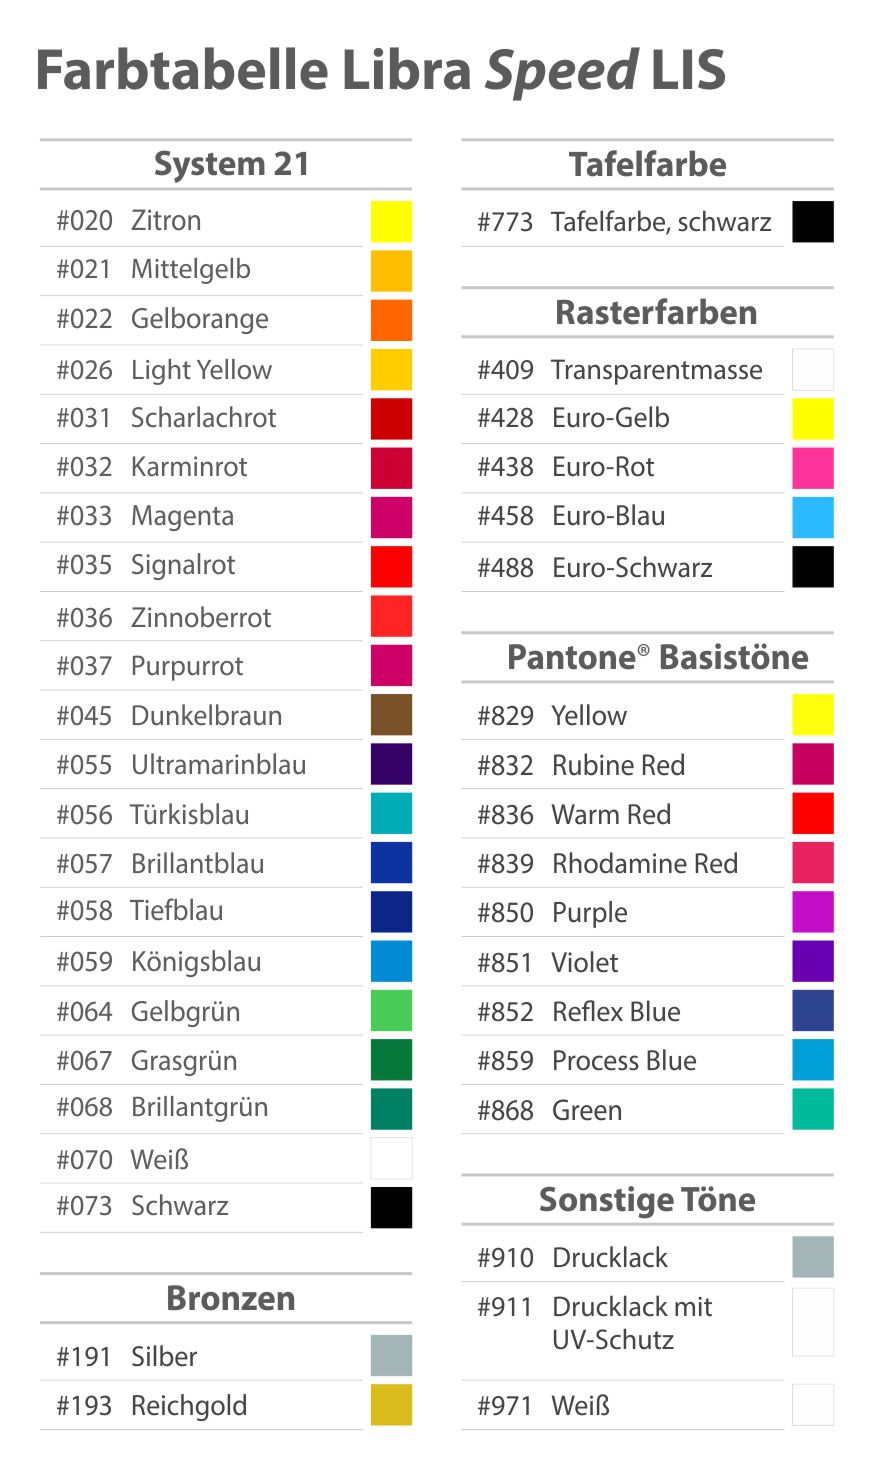Pick the #438 Euro-Rot pink swatch
The width and height of the screenshot is (872, 1477).
813,468
